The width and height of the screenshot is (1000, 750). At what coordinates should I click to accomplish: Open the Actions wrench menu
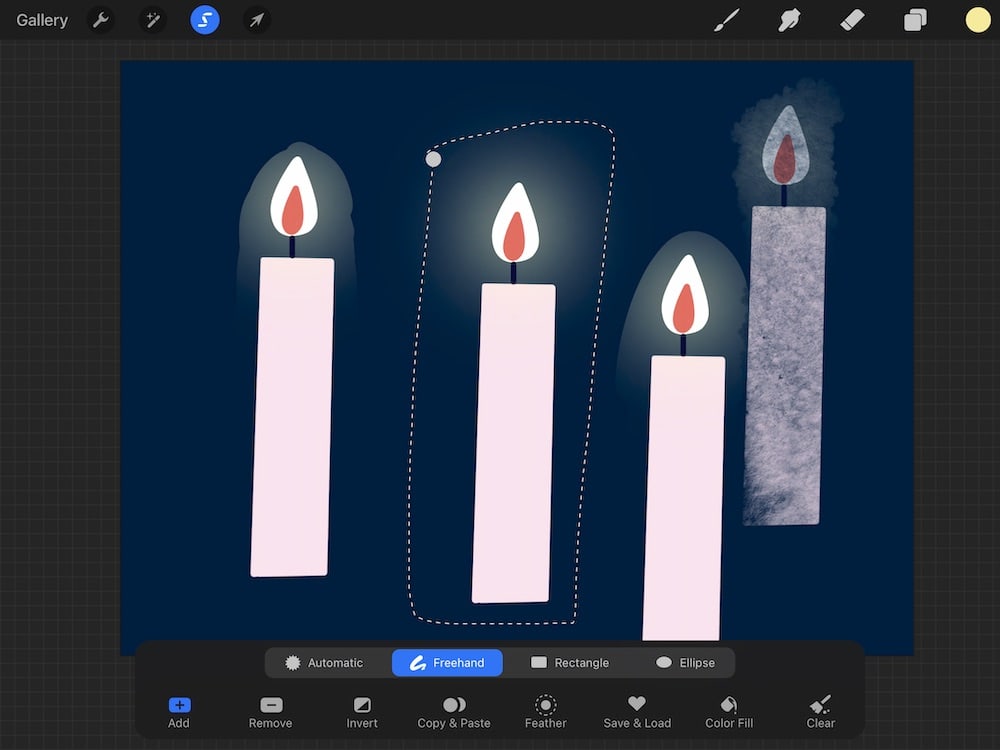click(x=99, y=20)
